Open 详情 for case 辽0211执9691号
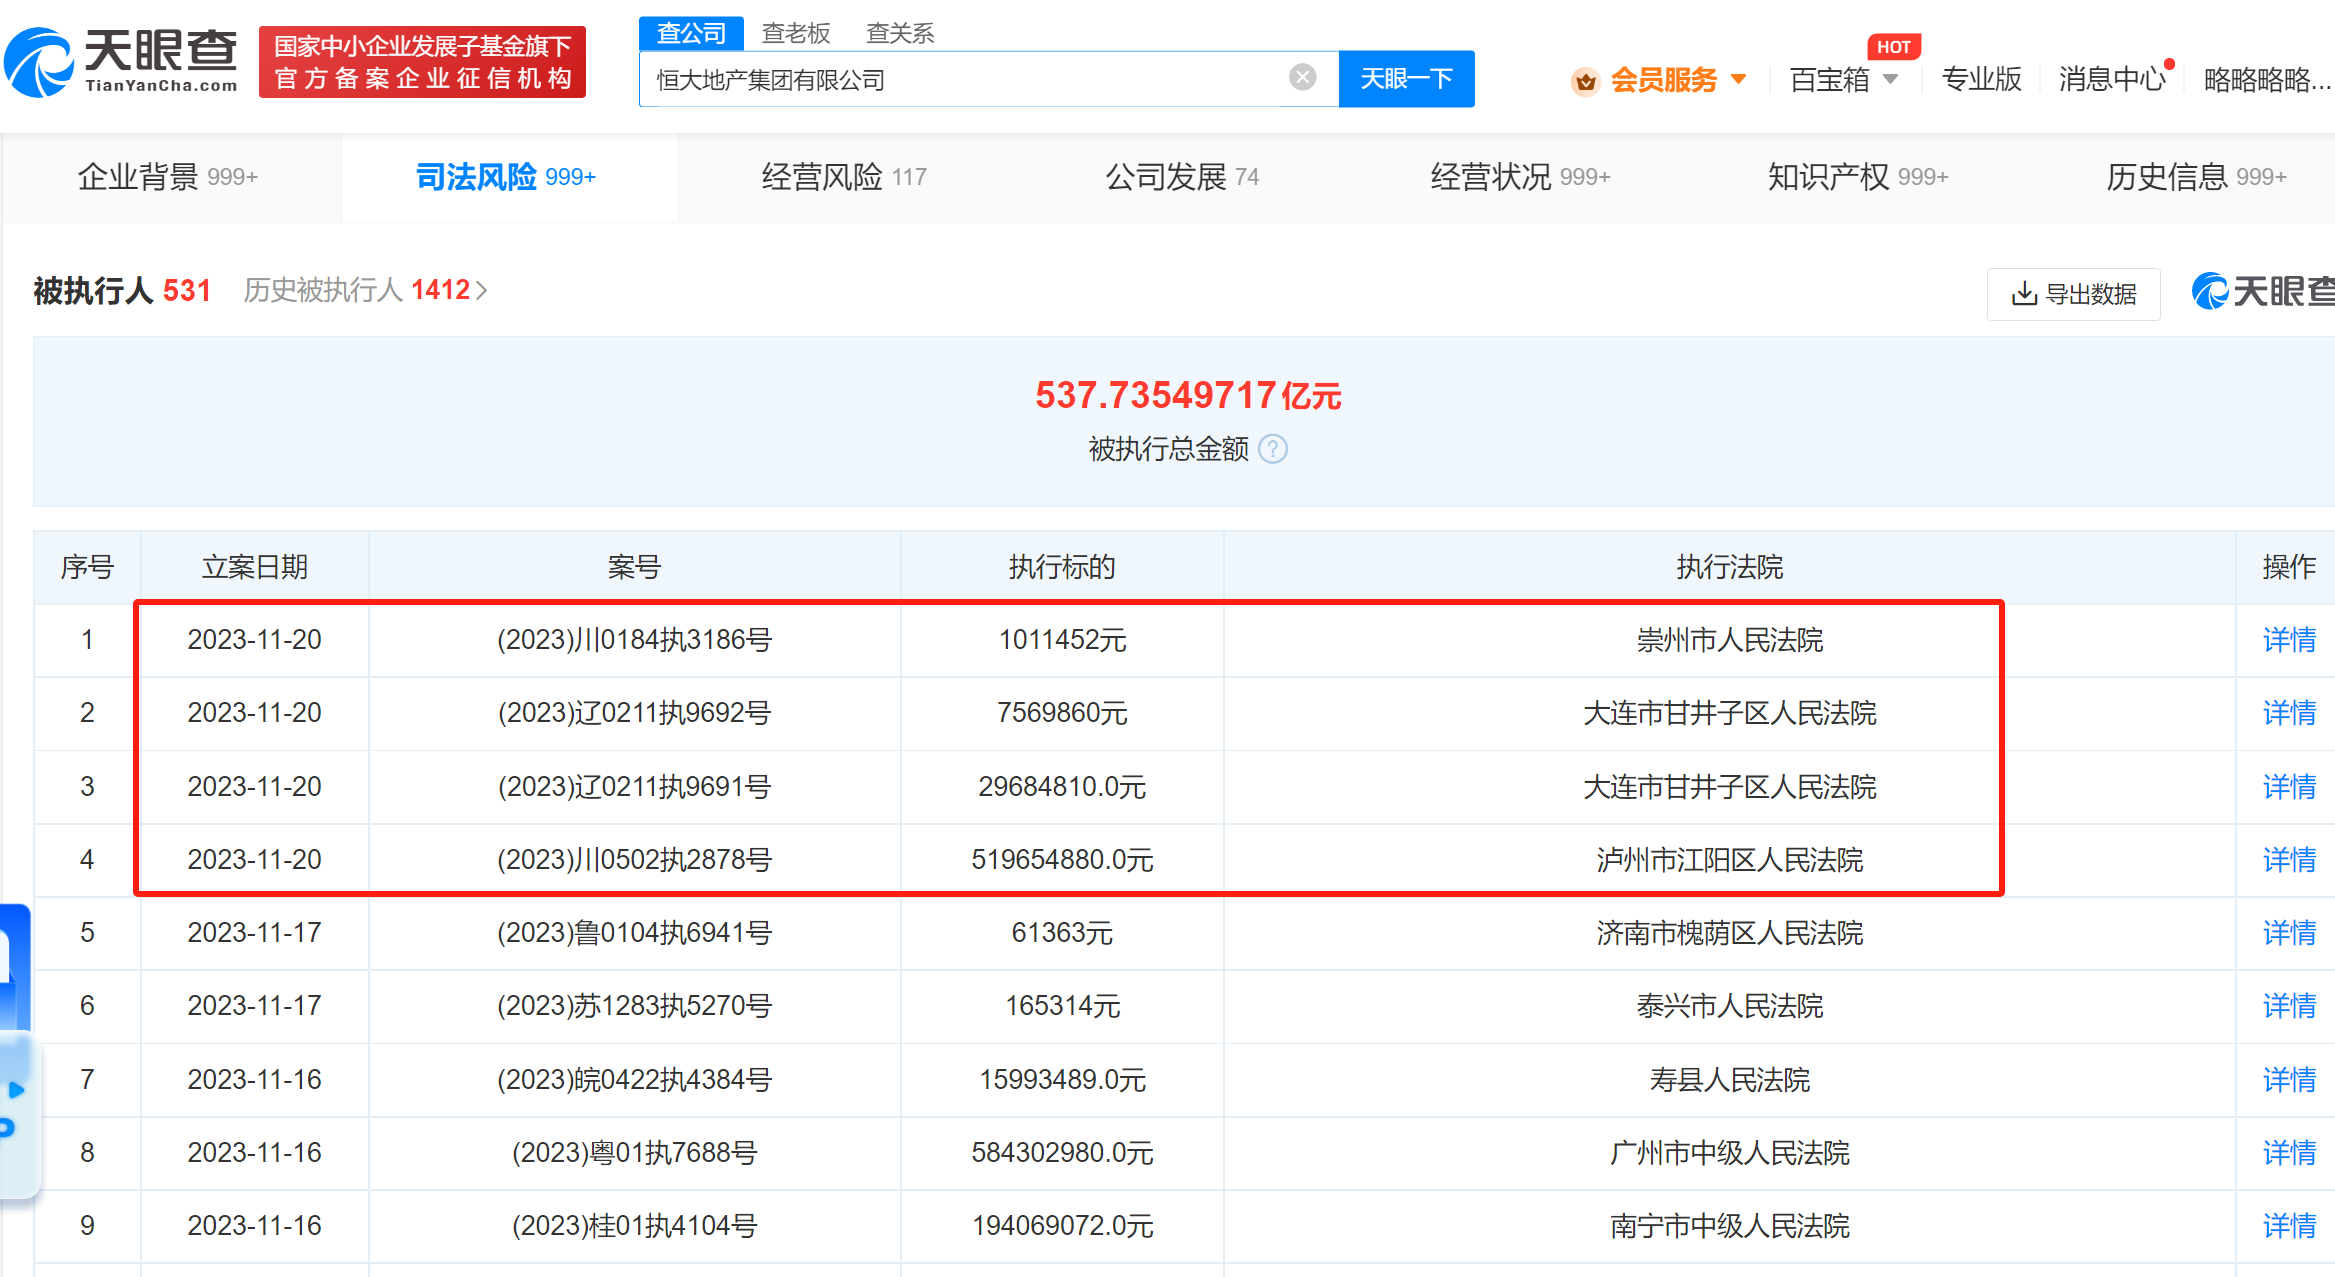The width and height of the screenshot is (2335, 1277). (2289, 787)
